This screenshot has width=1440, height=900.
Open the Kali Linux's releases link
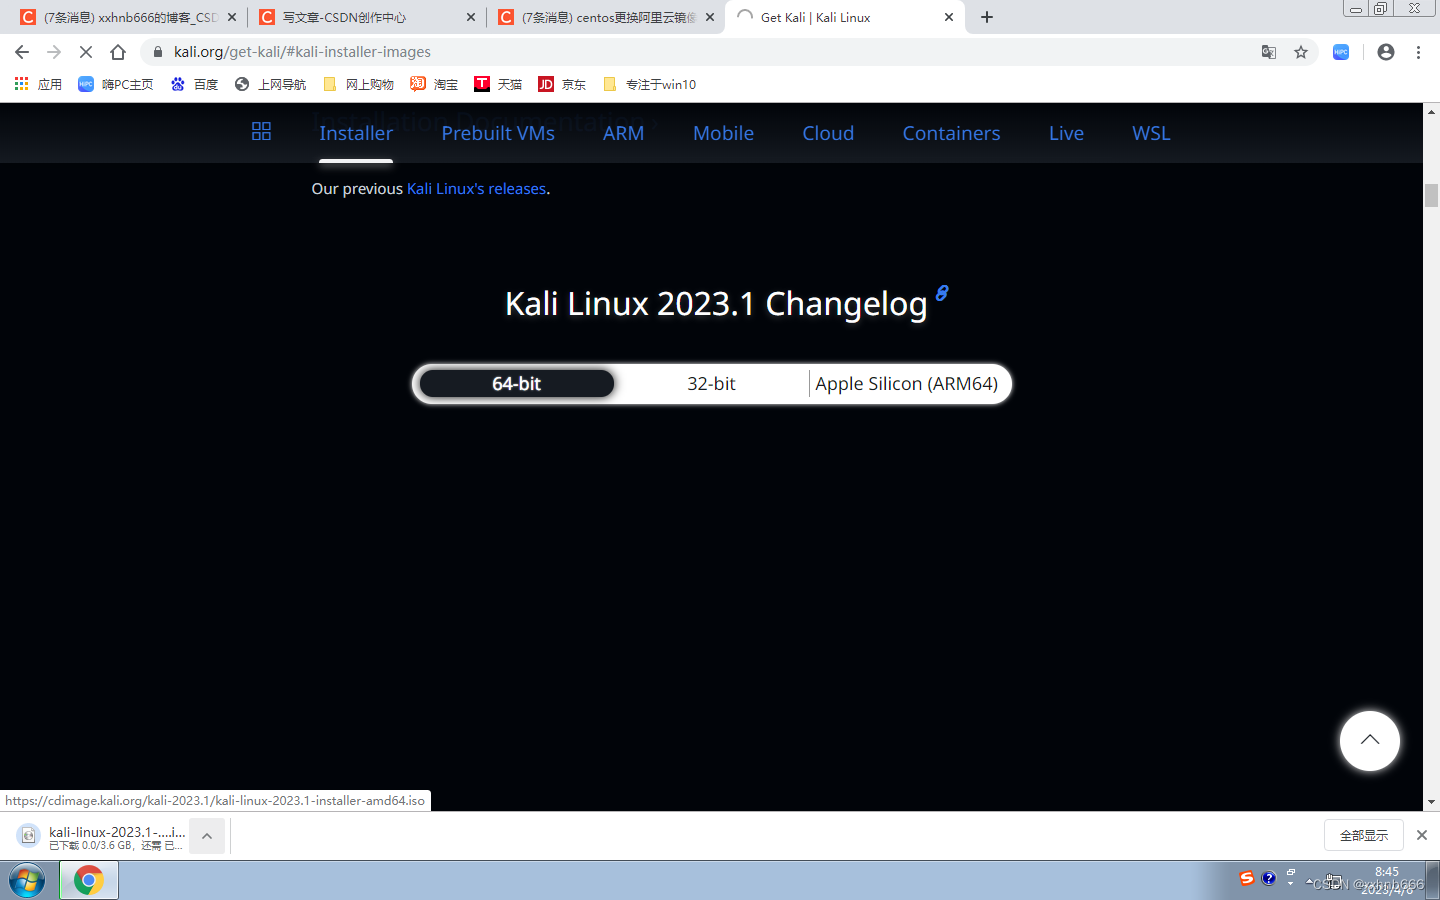475,188
